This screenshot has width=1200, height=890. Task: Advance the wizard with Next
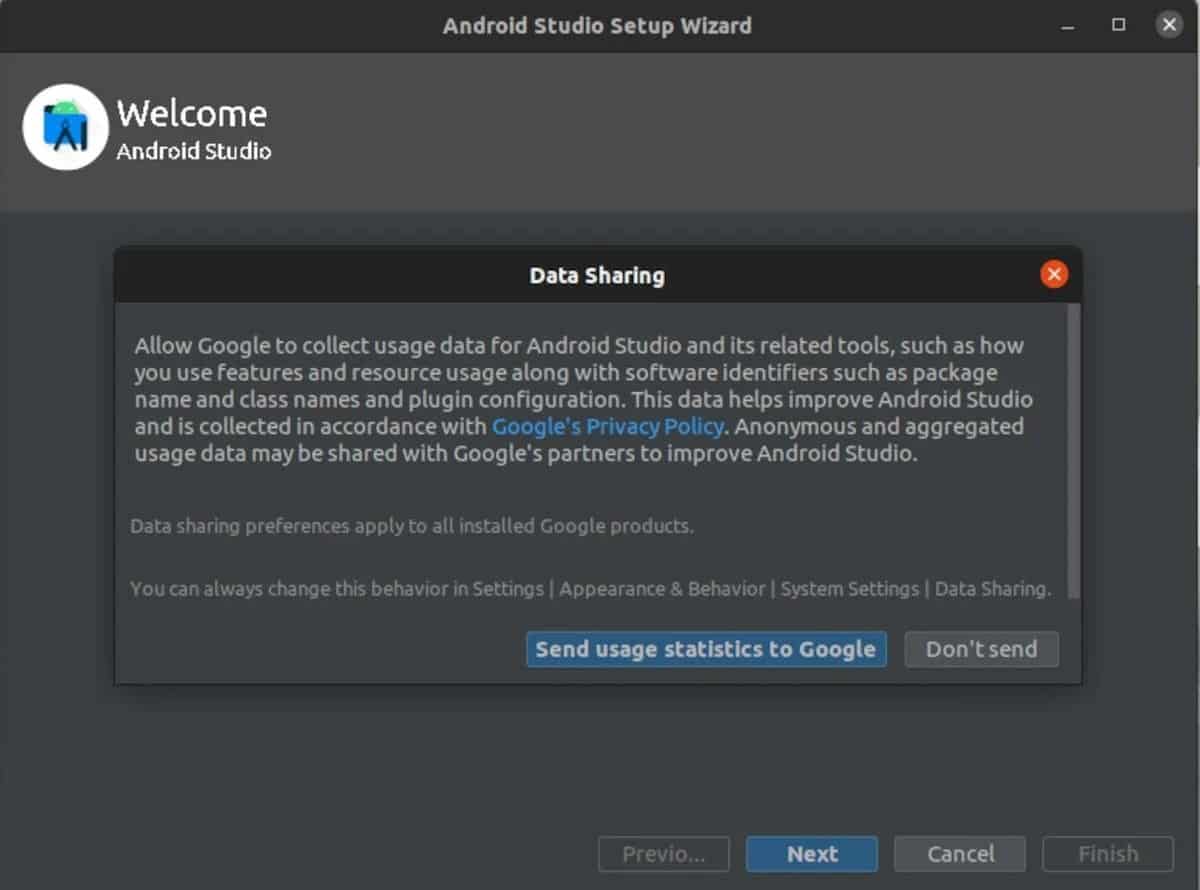click(x=812, y=854)
